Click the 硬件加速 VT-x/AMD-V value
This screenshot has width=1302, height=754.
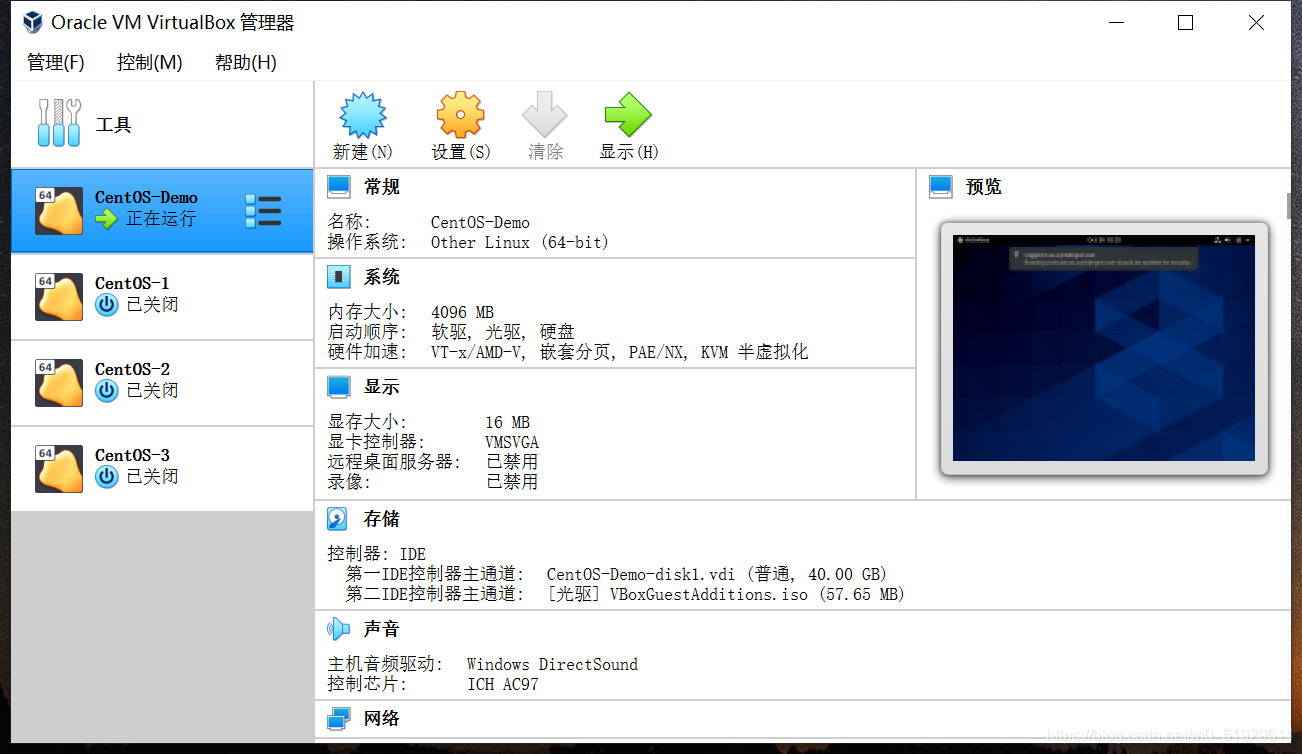pos(620,352)
